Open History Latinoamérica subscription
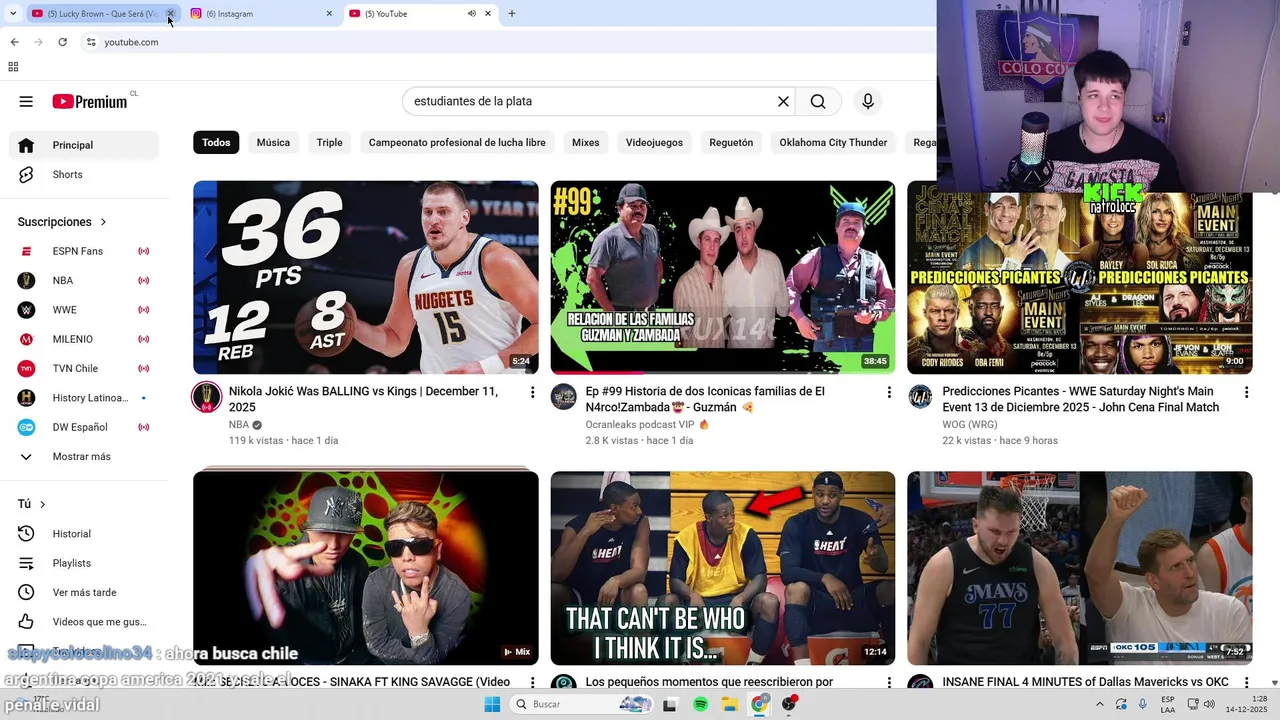Screen dimensions: 1280x720 click(x=84, y=398)
